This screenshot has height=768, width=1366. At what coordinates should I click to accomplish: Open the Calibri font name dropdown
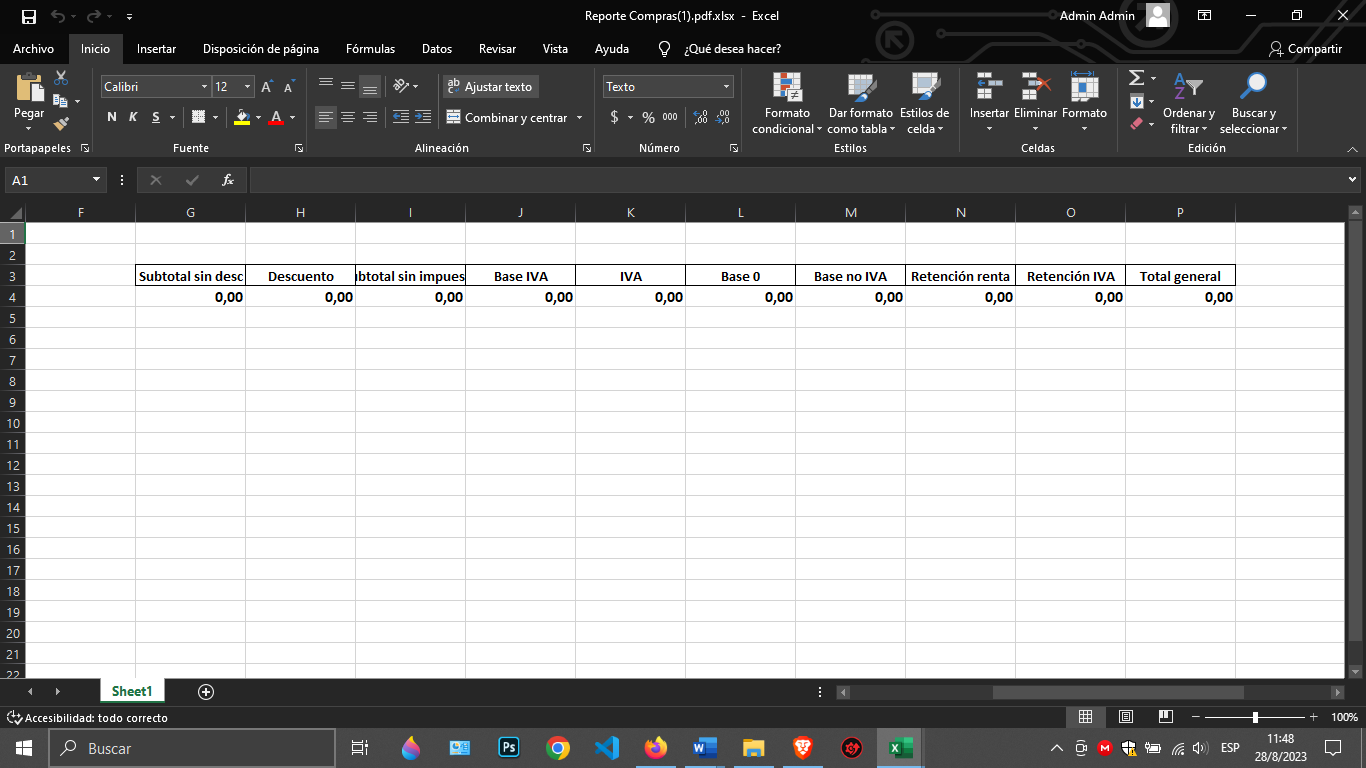coord(205,87)
